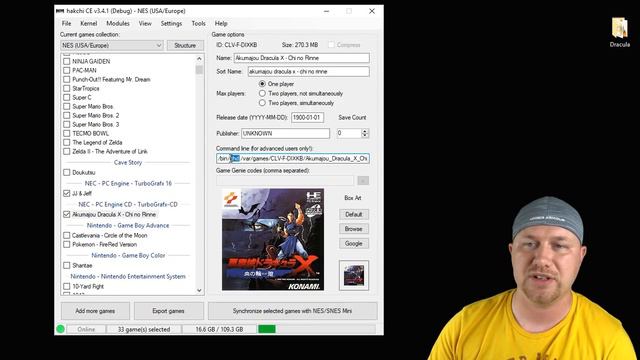Select Zelda II - The Adventure of Link
640x360 pixels.
(x=110, y=151)
